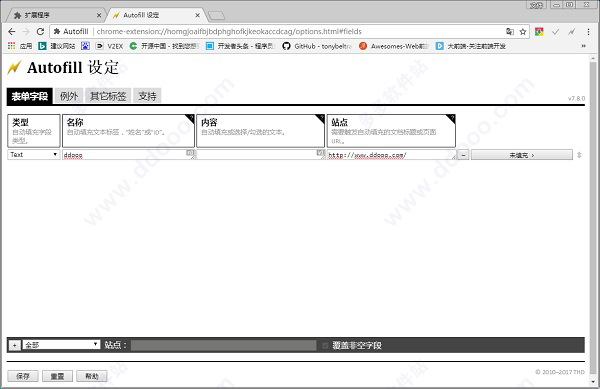Reload the Autofill options page
600x389 pixels.
point(40,31)
